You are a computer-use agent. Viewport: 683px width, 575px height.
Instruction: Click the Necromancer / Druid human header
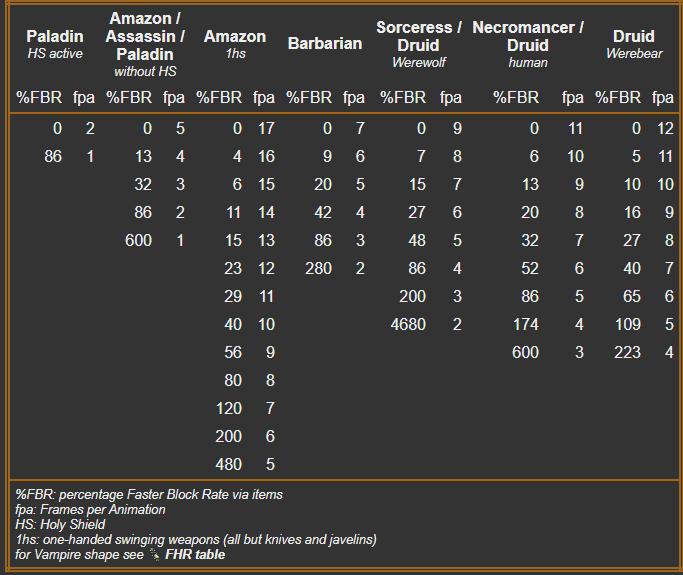click(528, 44)
